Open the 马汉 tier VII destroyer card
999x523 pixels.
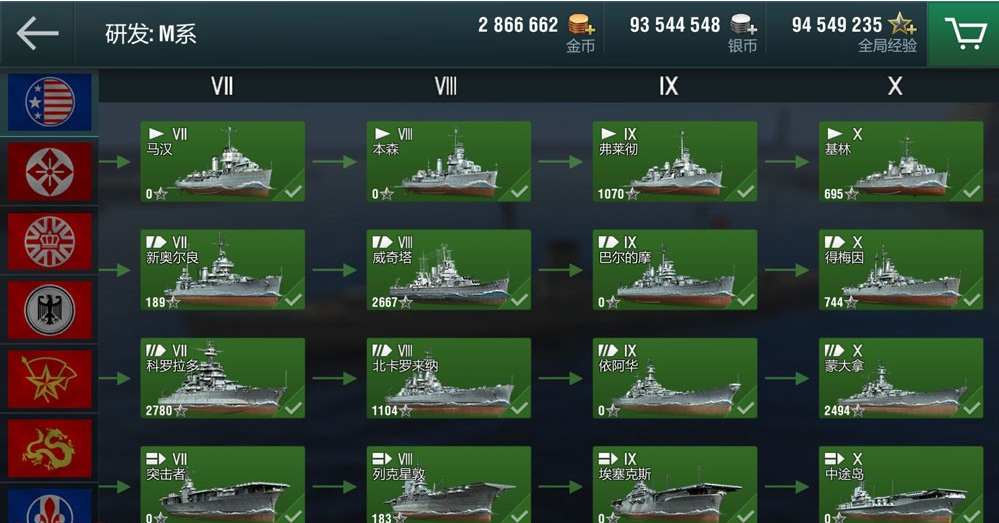click(222, 162)
